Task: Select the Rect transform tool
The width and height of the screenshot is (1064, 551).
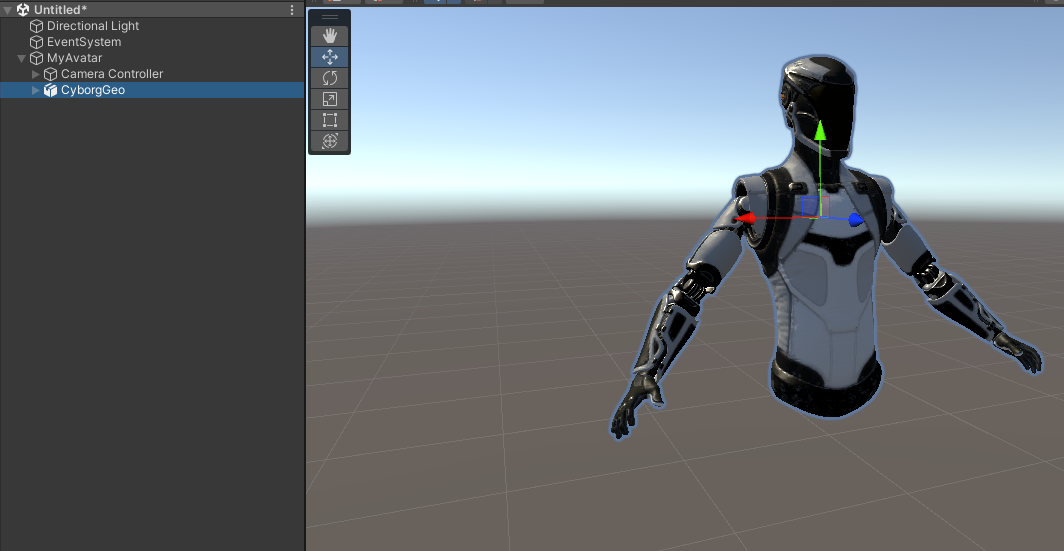Action: tap(330, 120)
